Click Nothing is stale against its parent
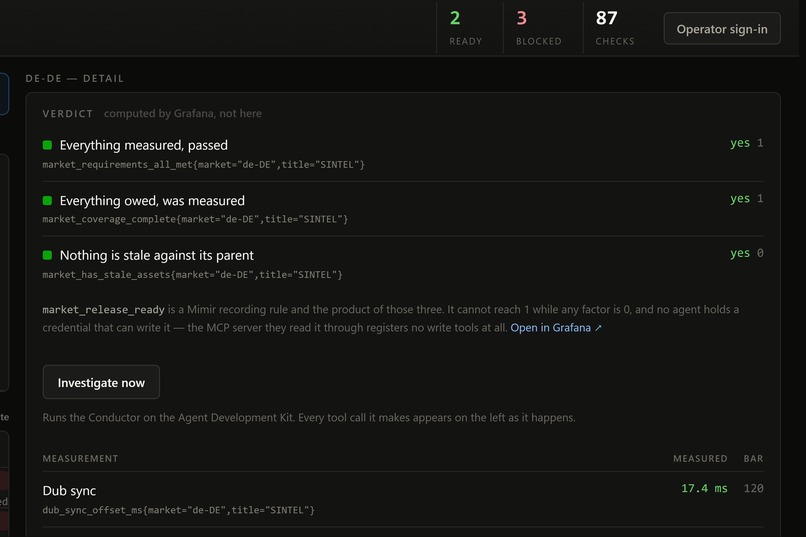This screenshot has height=537, width=806. [x=157, y=255]
